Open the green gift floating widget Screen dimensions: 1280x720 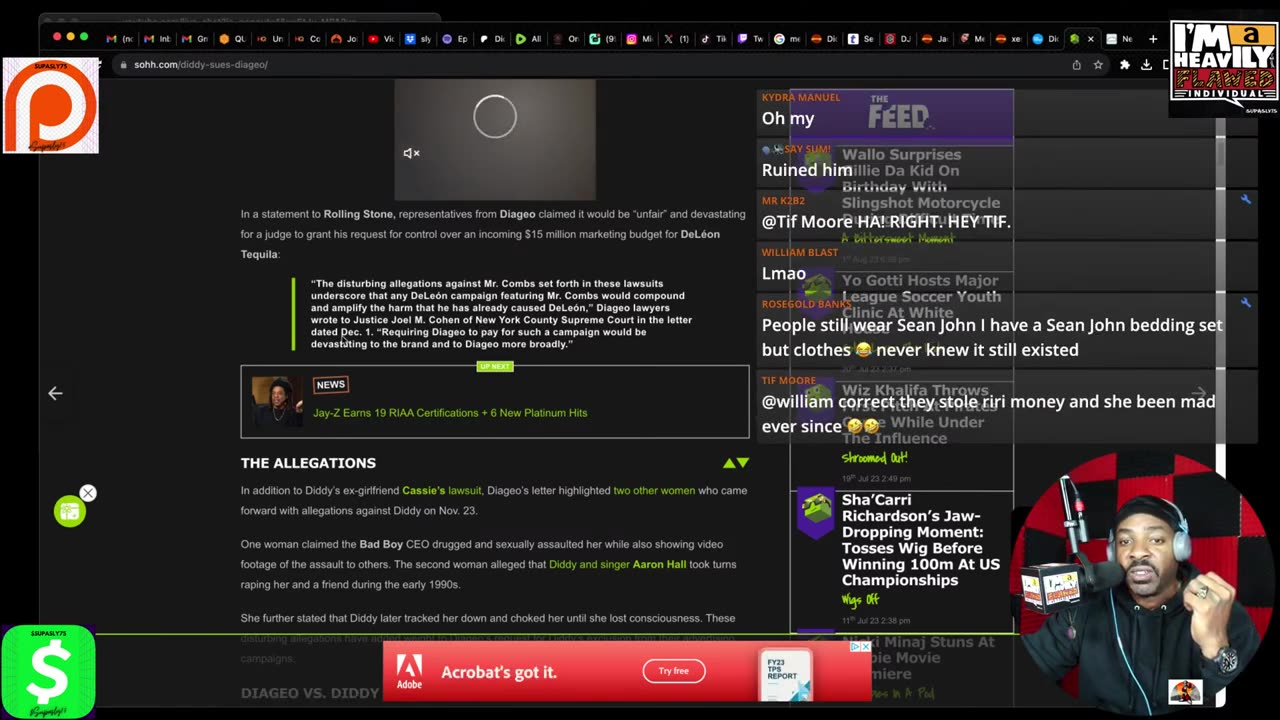(69, 512)
